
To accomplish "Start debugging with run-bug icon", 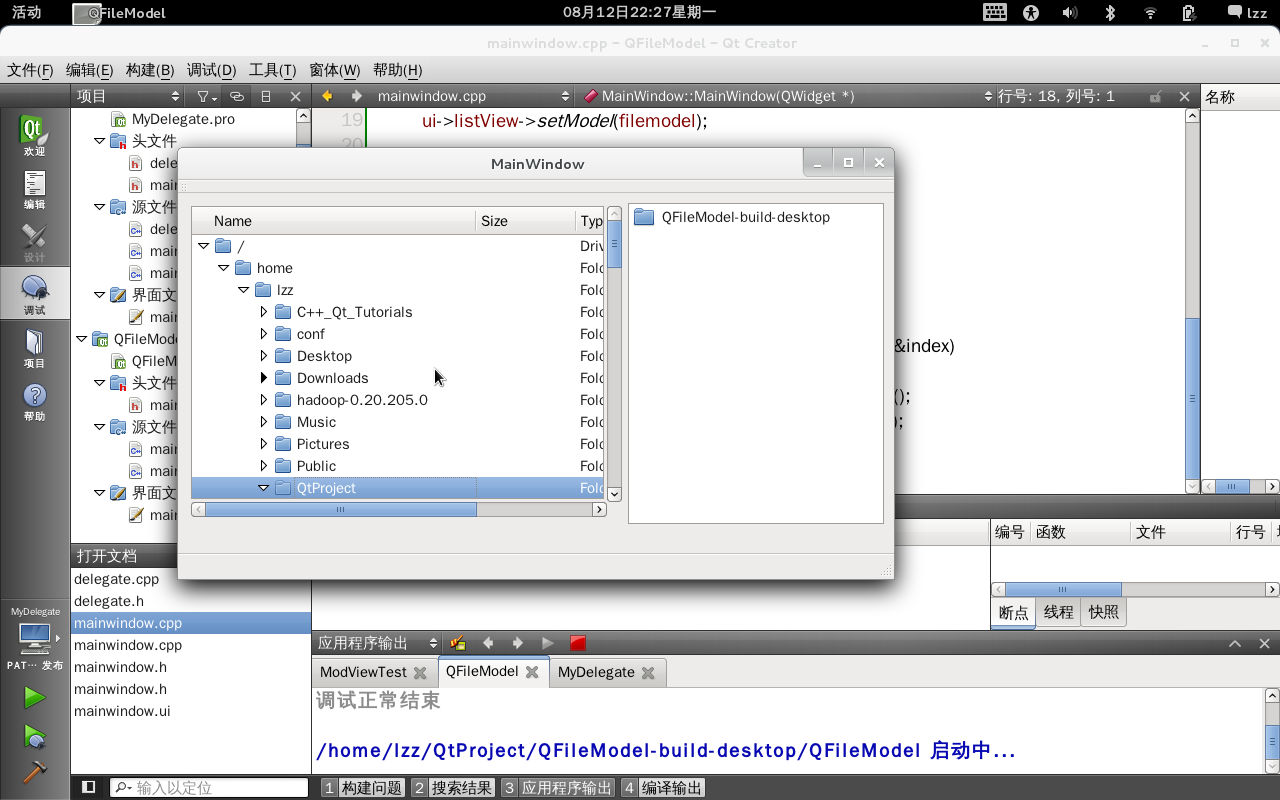I will coord(34,737).
